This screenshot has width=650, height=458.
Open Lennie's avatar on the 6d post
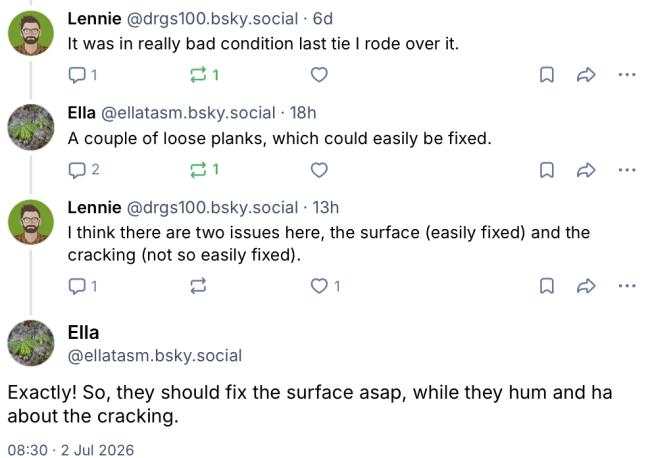click(x=31, y=33)
